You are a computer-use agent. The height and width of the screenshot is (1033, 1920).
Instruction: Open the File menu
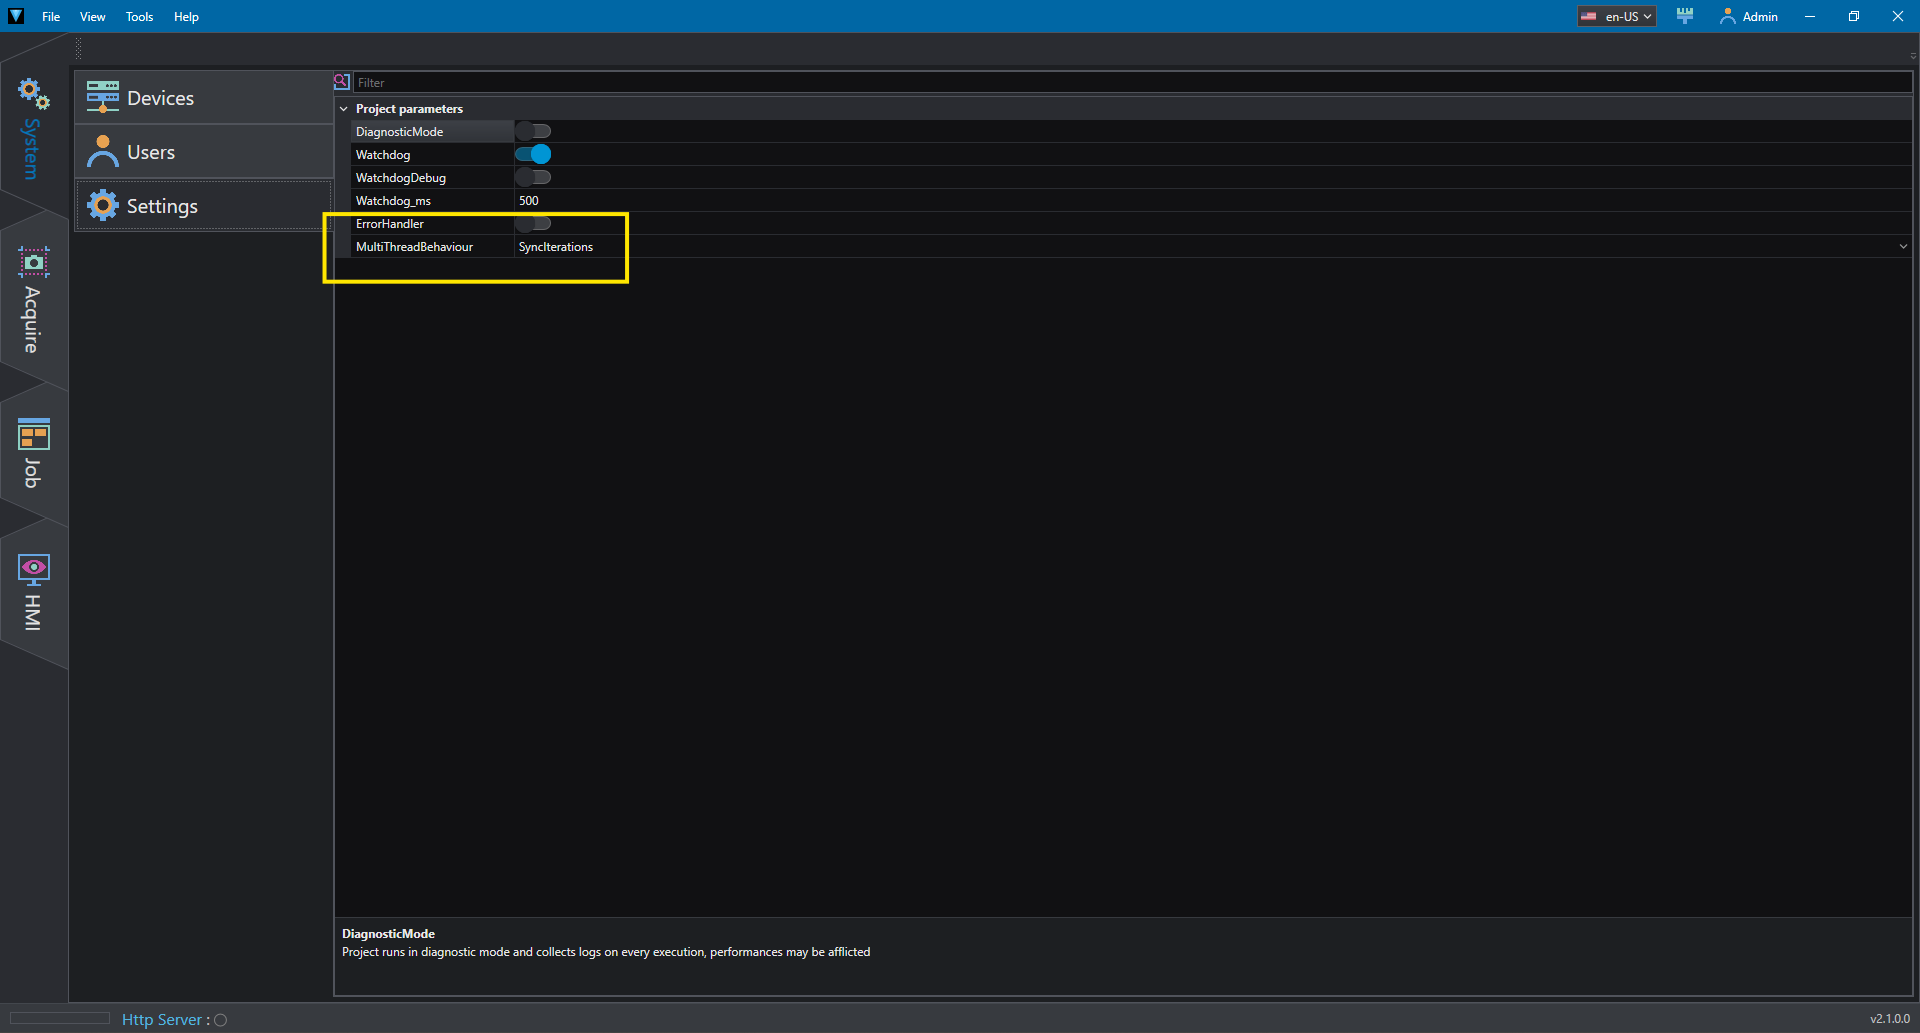click(51, 16)
